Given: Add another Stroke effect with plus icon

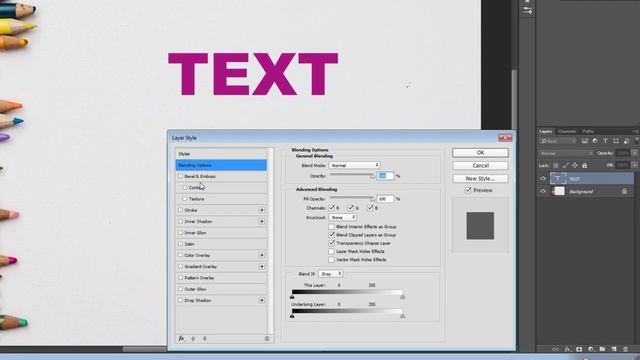Looking at the screenshot, I should 262,210.
